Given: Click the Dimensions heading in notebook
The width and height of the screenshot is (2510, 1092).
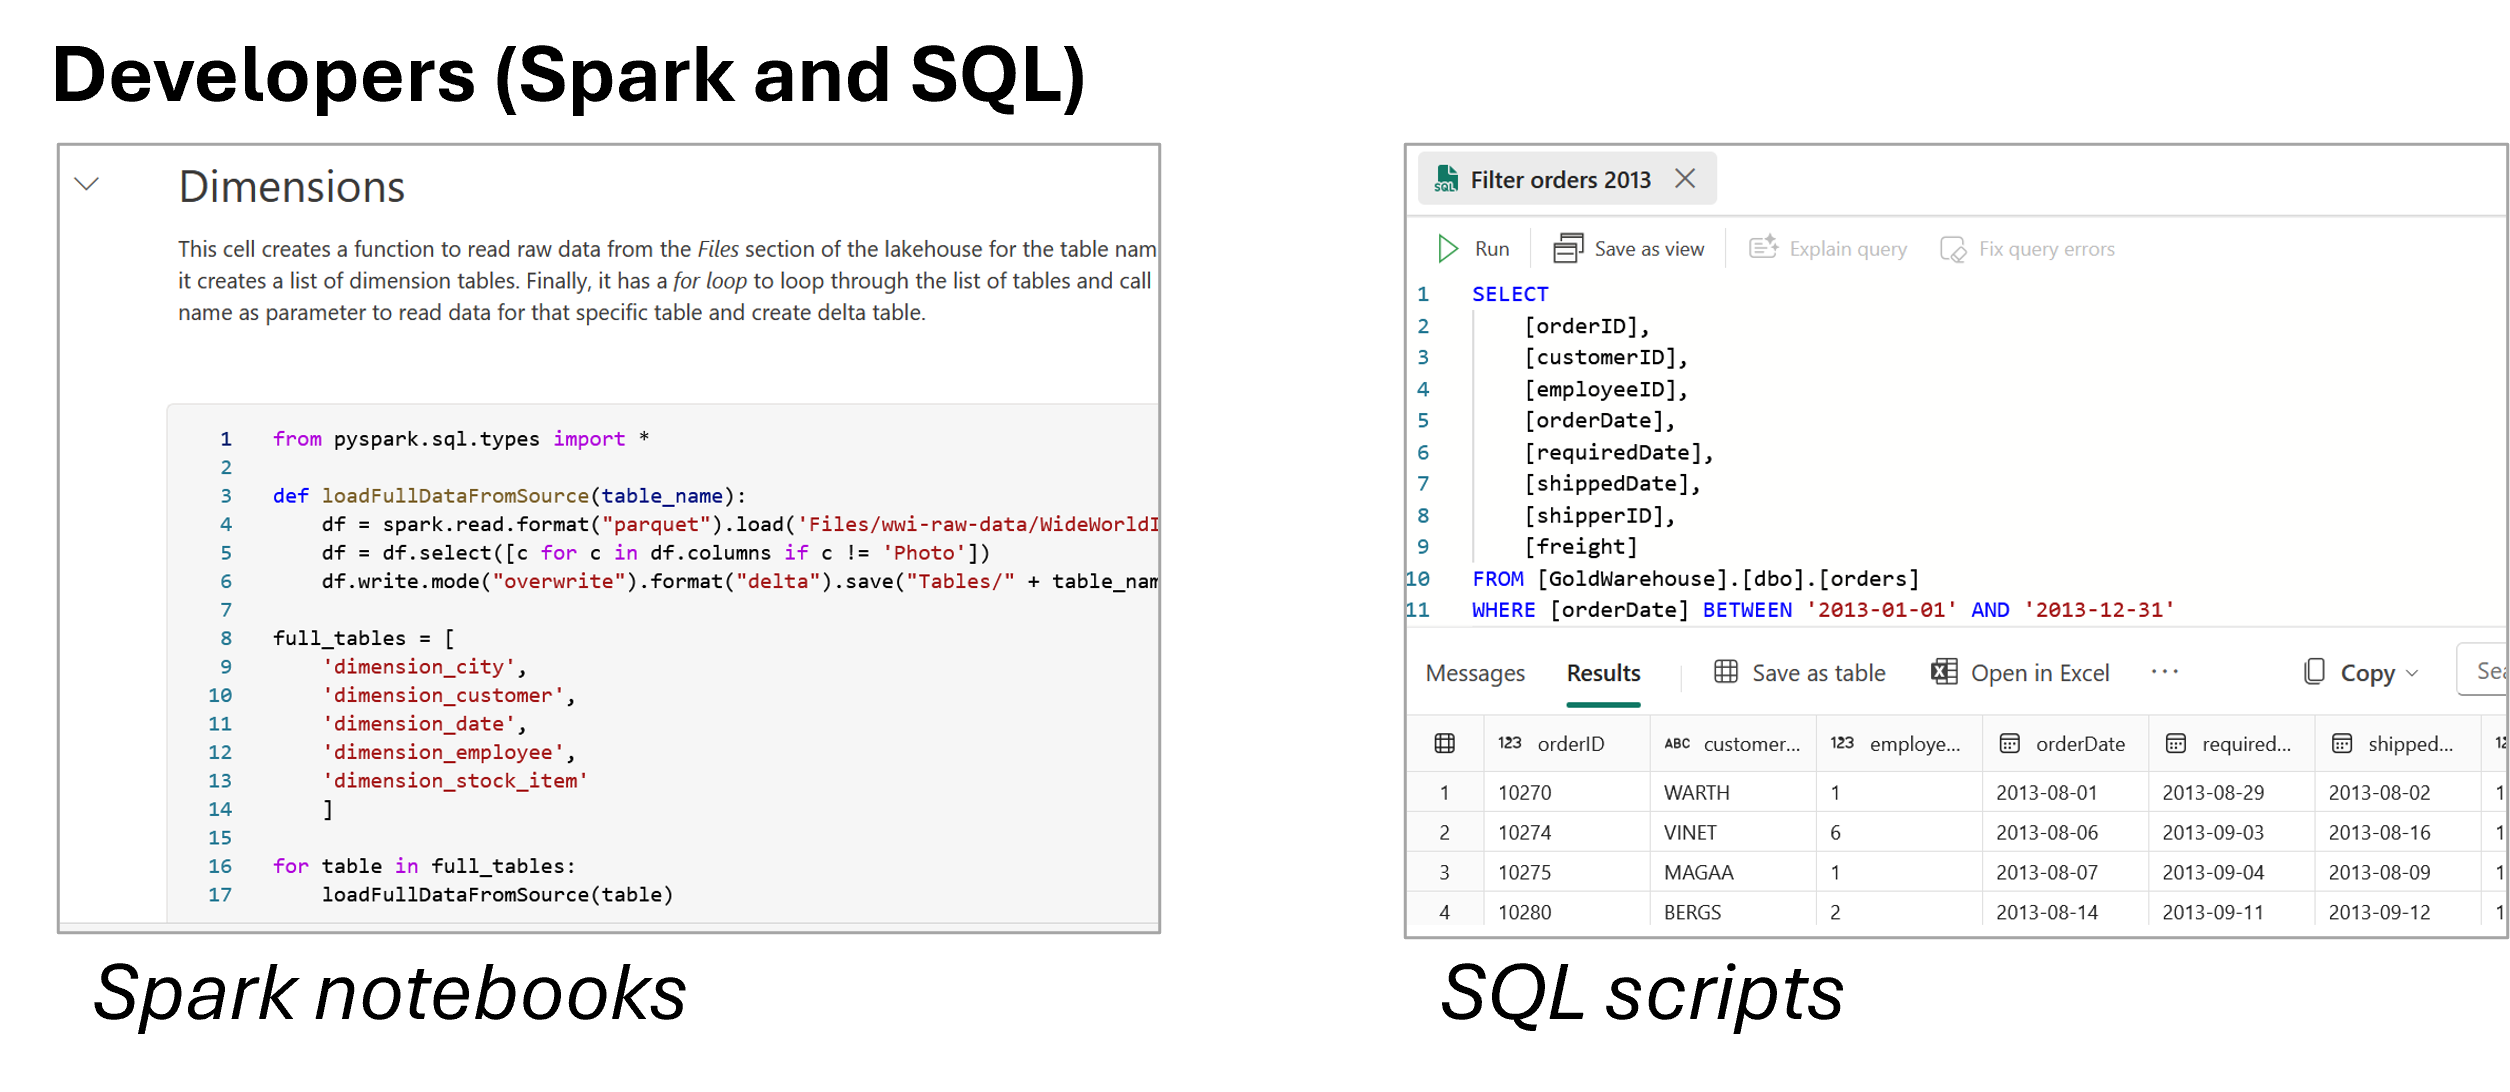Looking at the screenshot, I should (291, 187).
